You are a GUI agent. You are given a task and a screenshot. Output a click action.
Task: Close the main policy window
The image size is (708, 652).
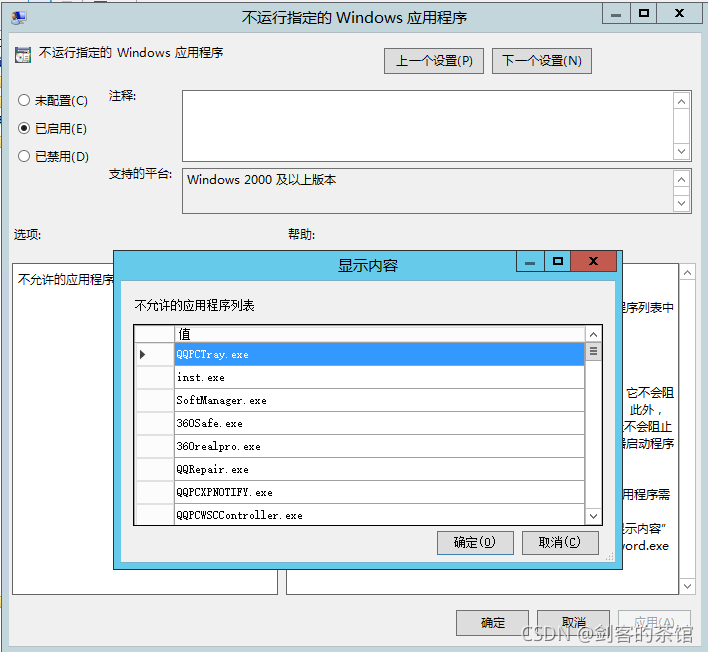tap(679, 14)
